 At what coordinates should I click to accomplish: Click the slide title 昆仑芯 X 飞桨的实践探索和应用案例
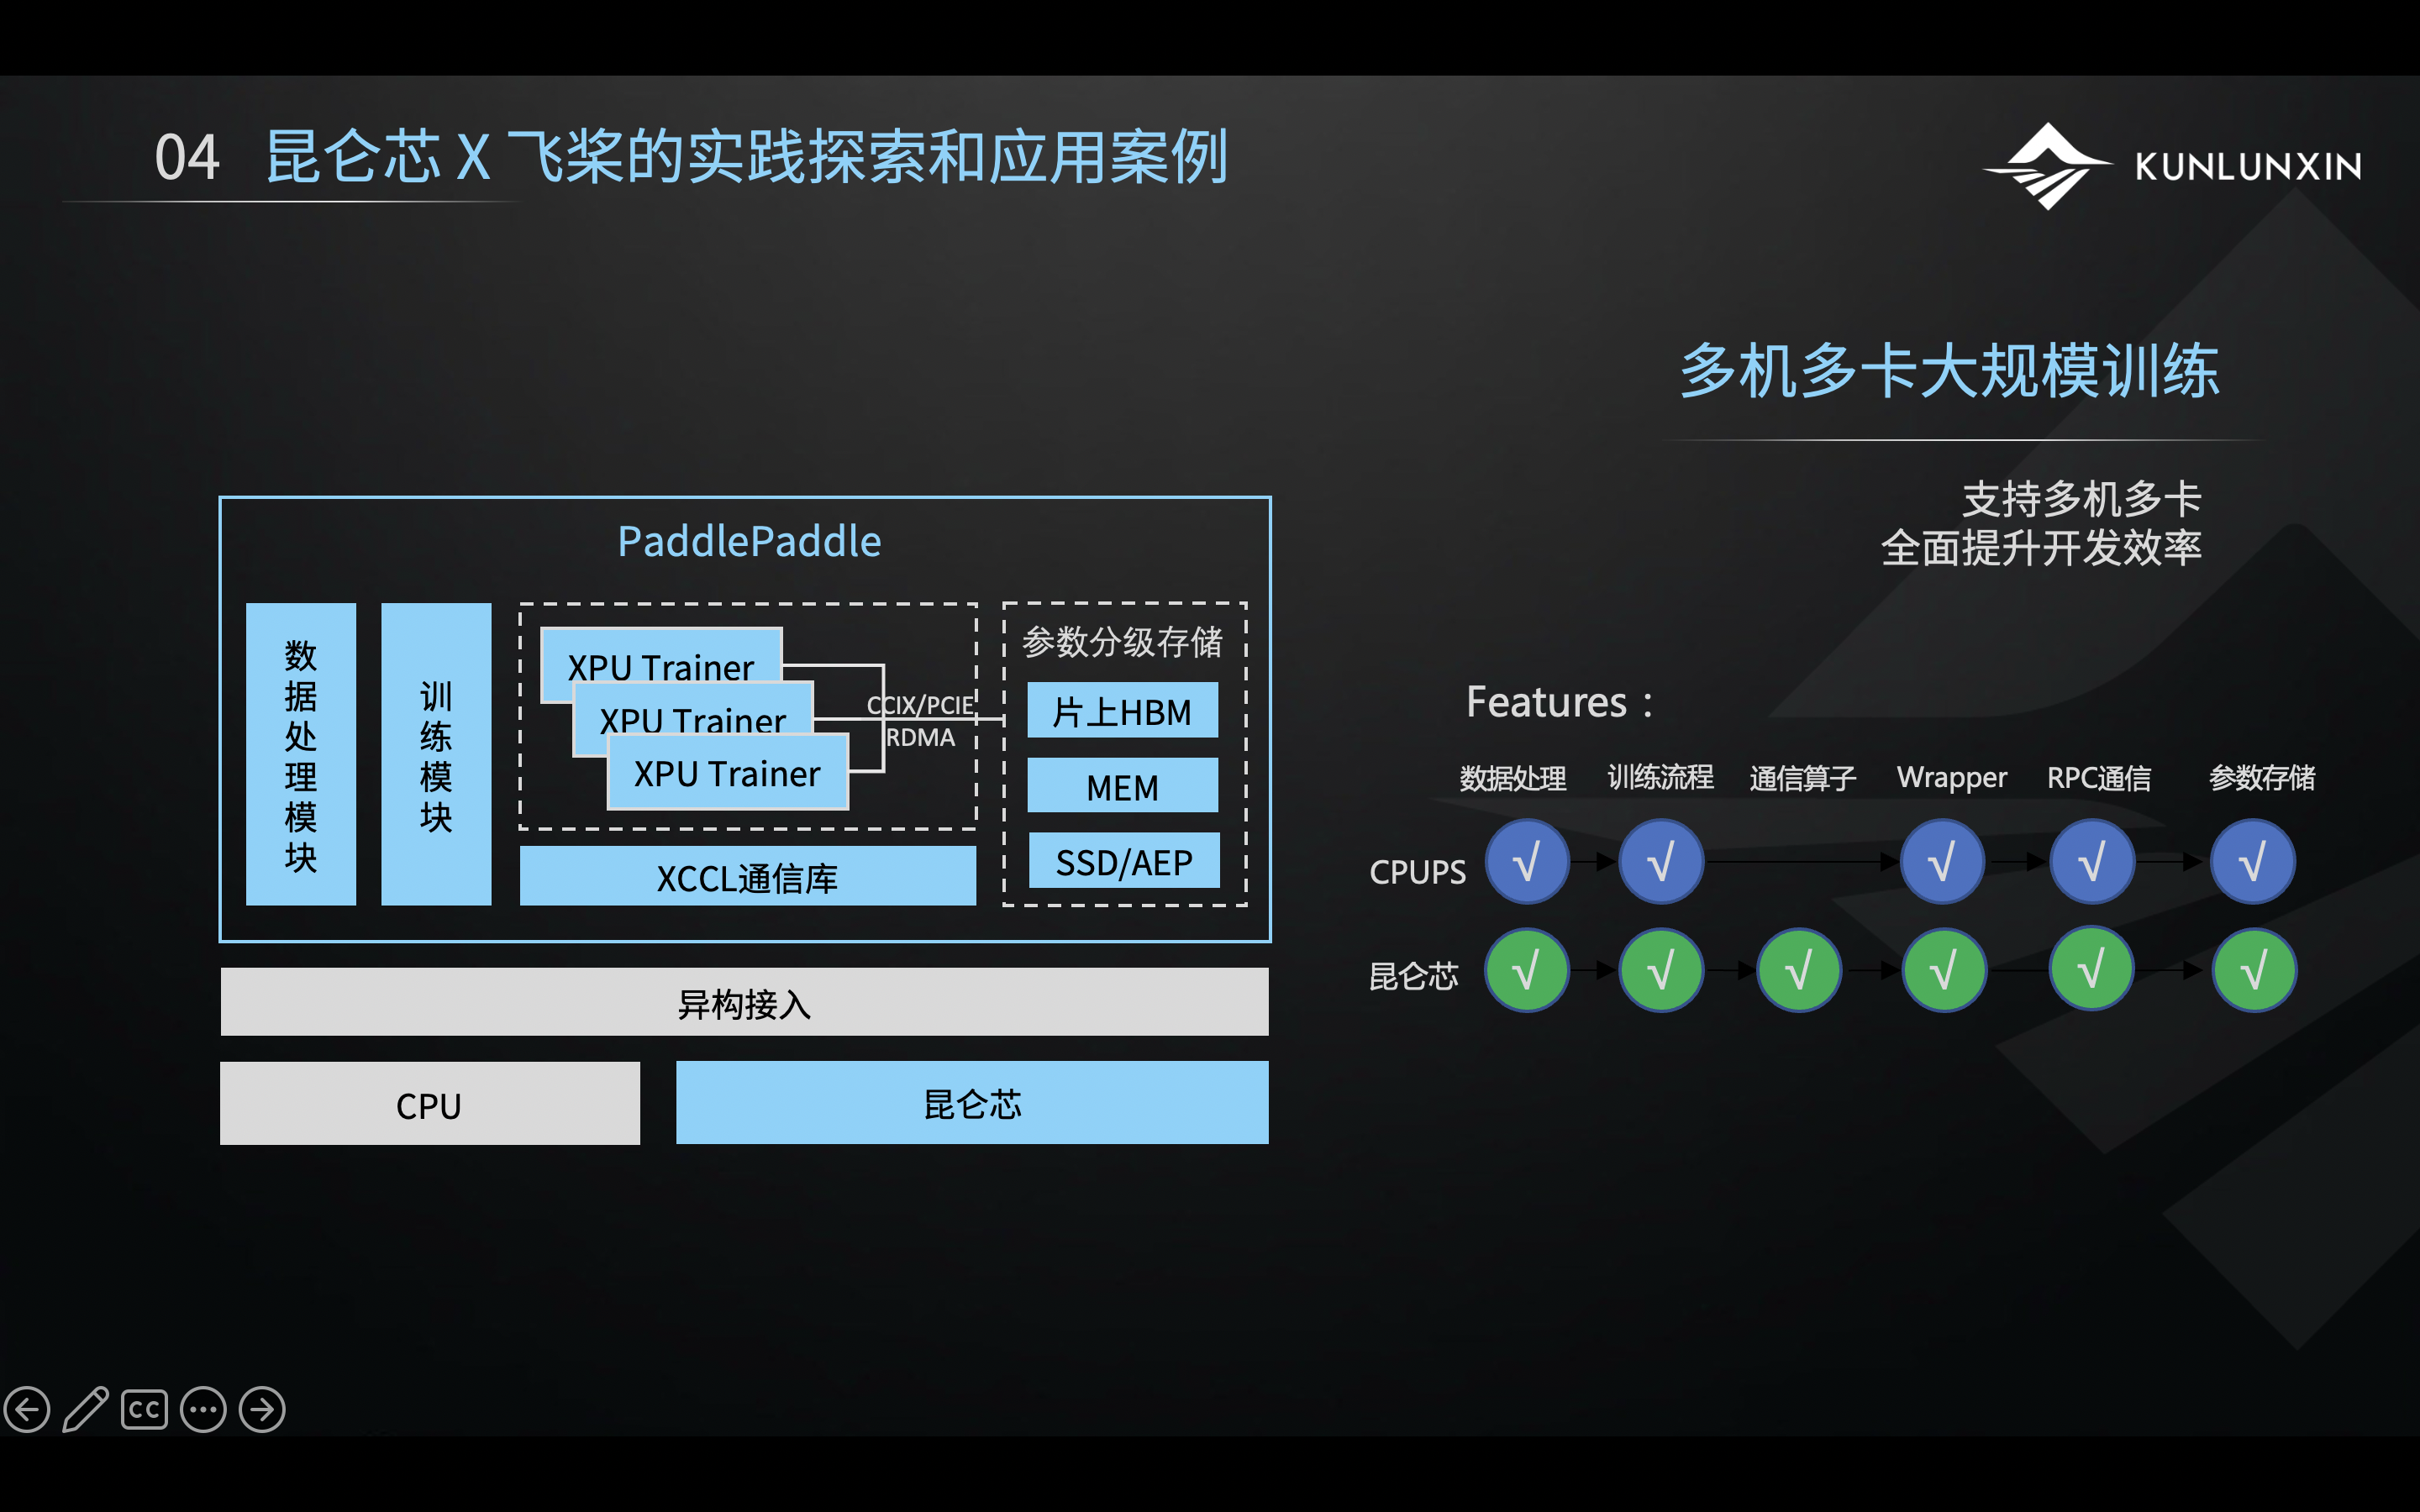747,157
